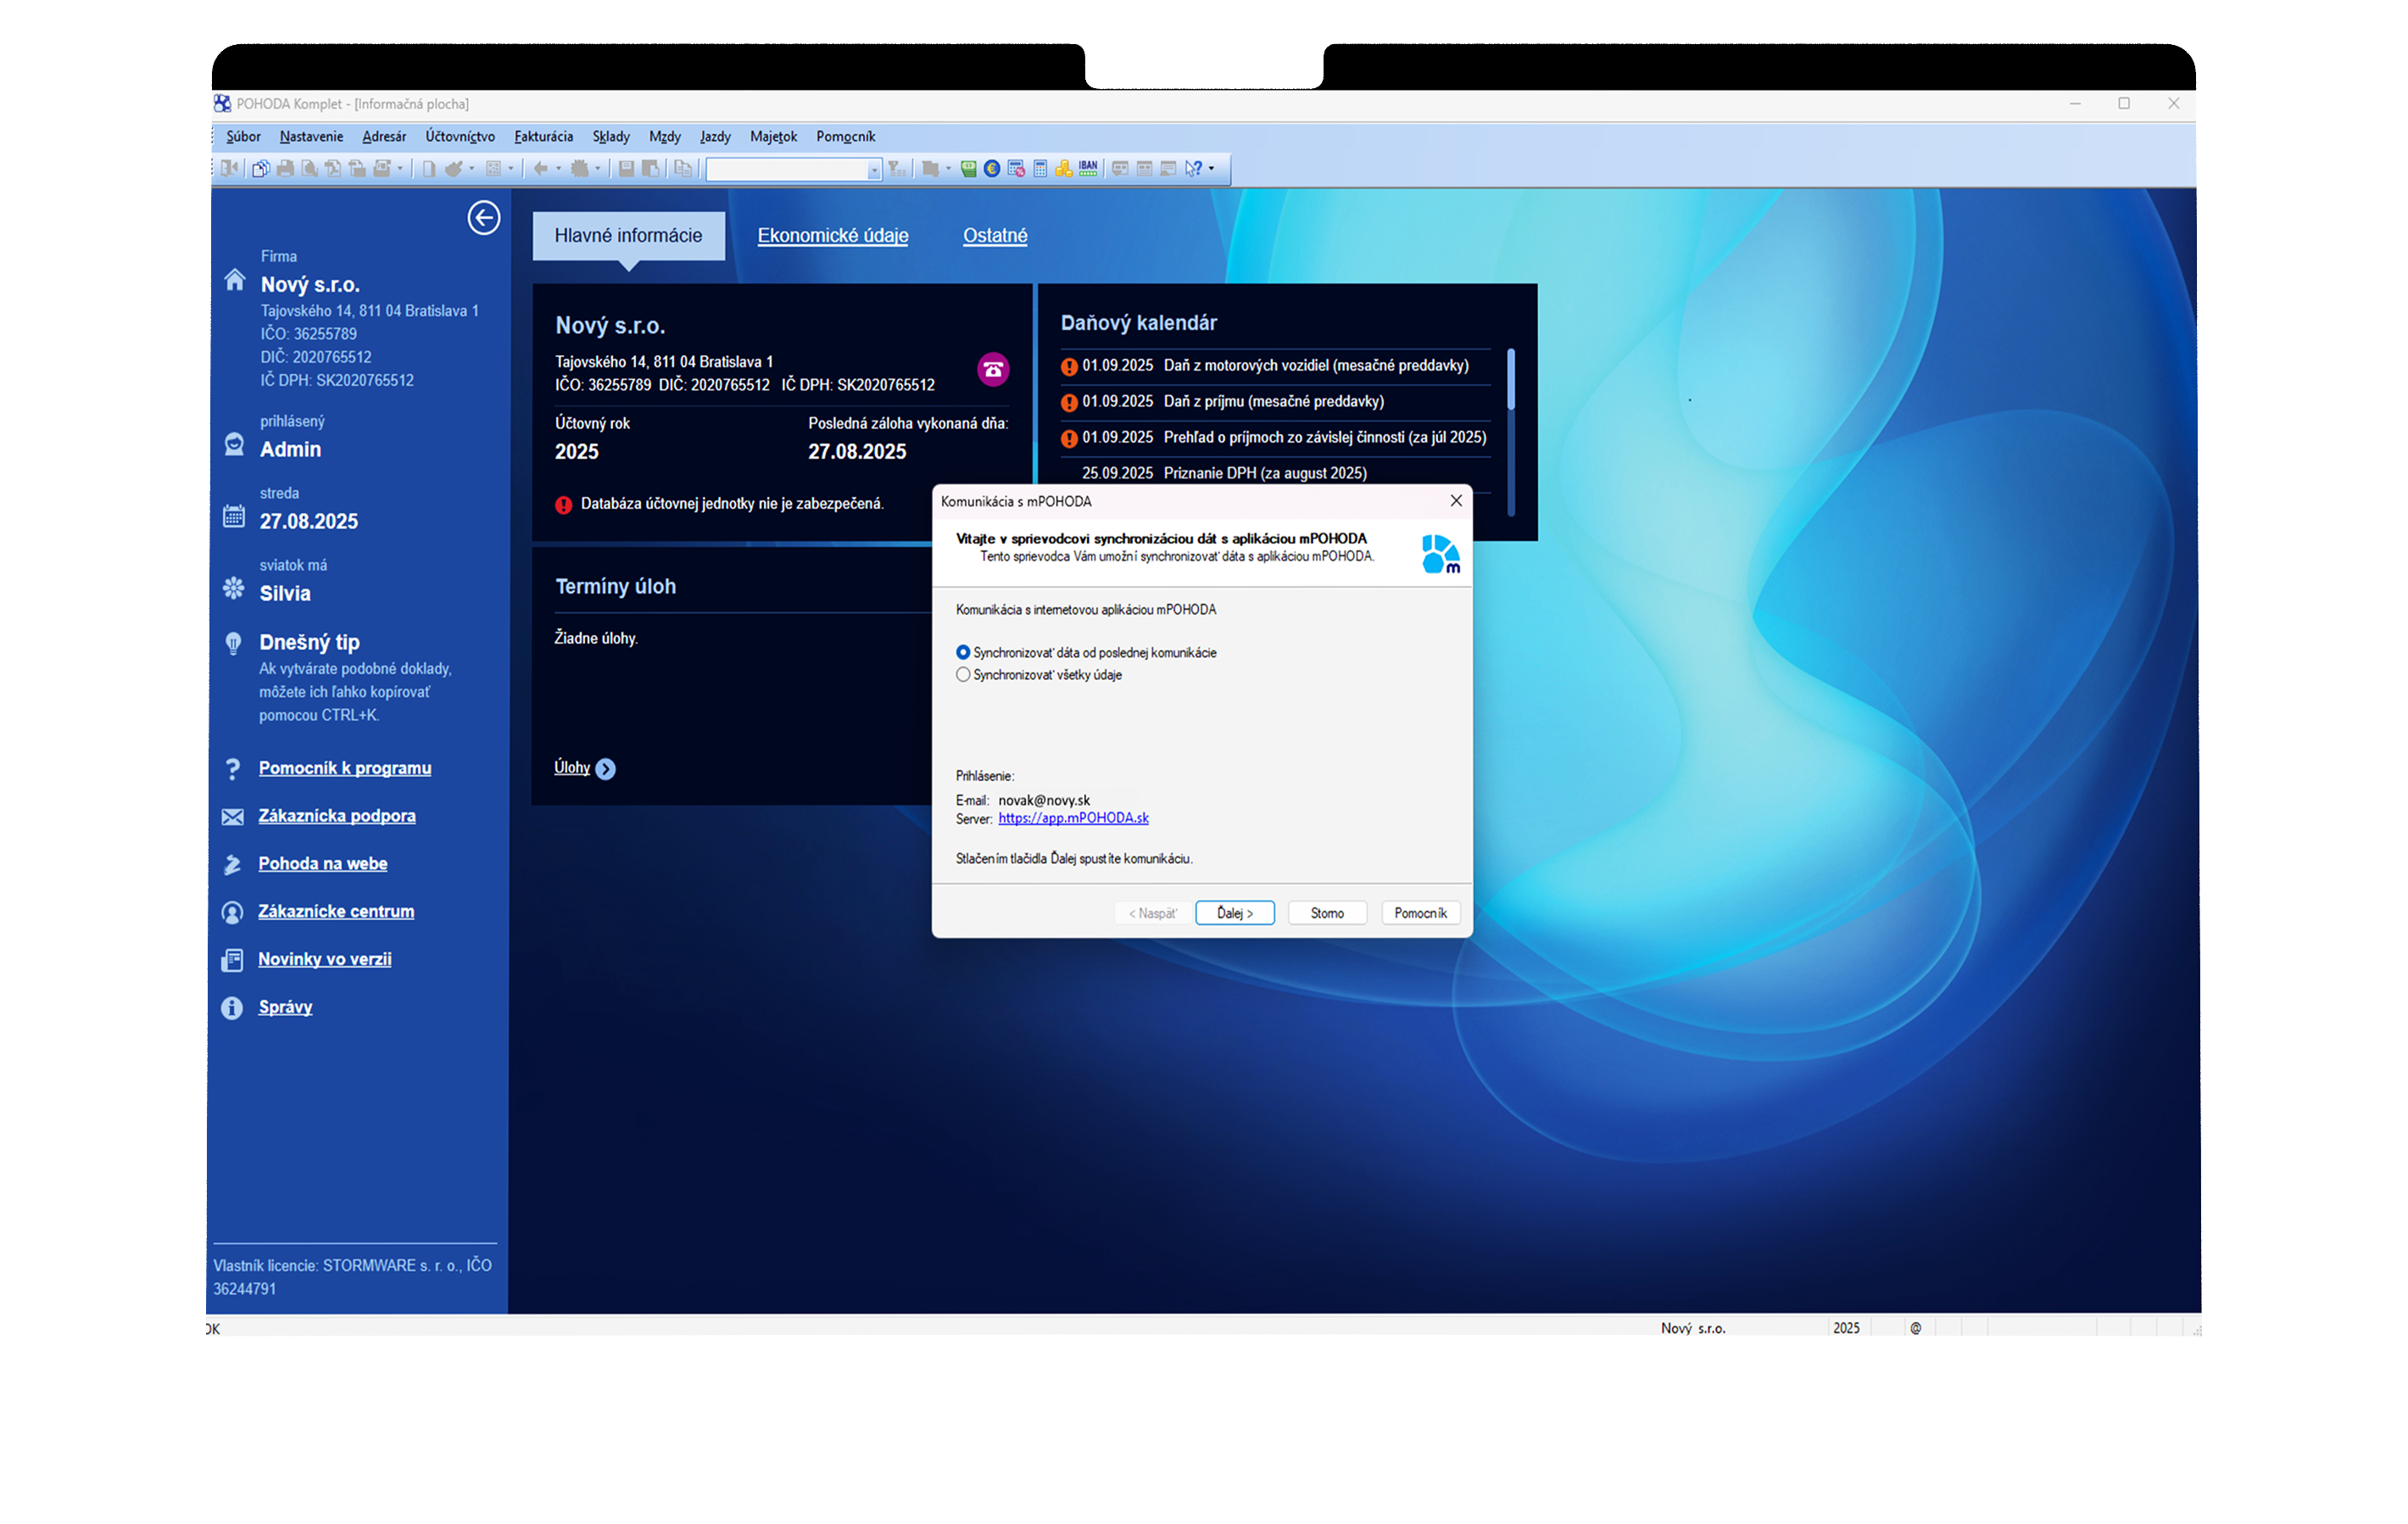2408x1524 pixels.
Task: Expand the help cursor dropdown arrow
Action: [1211, 169]
